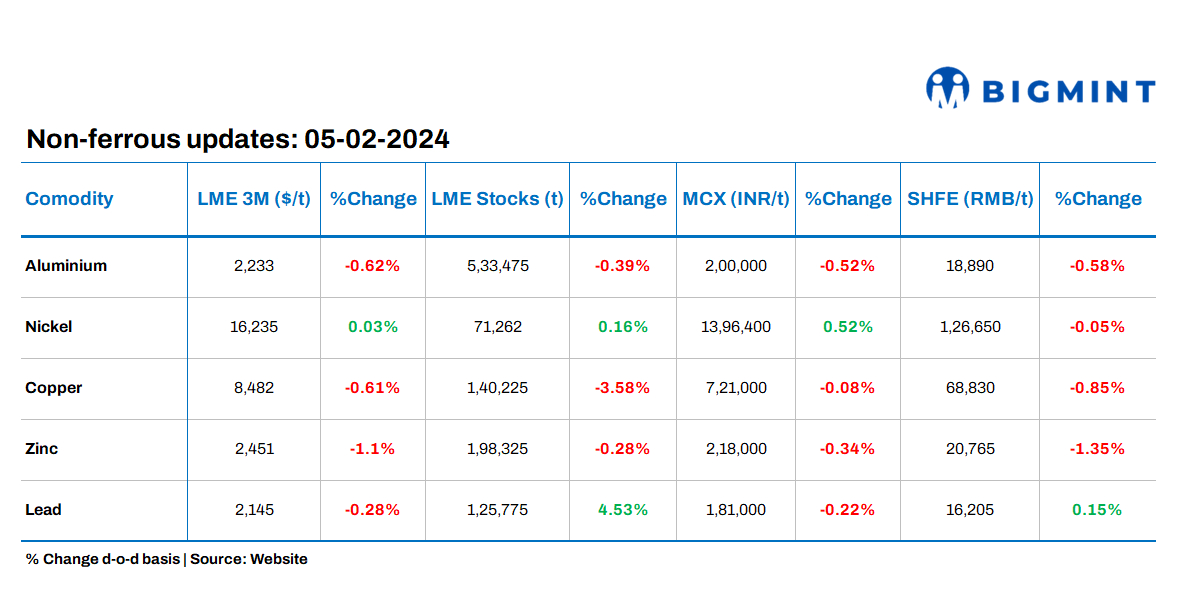Click the BigMint logo icon

[947, 88]
